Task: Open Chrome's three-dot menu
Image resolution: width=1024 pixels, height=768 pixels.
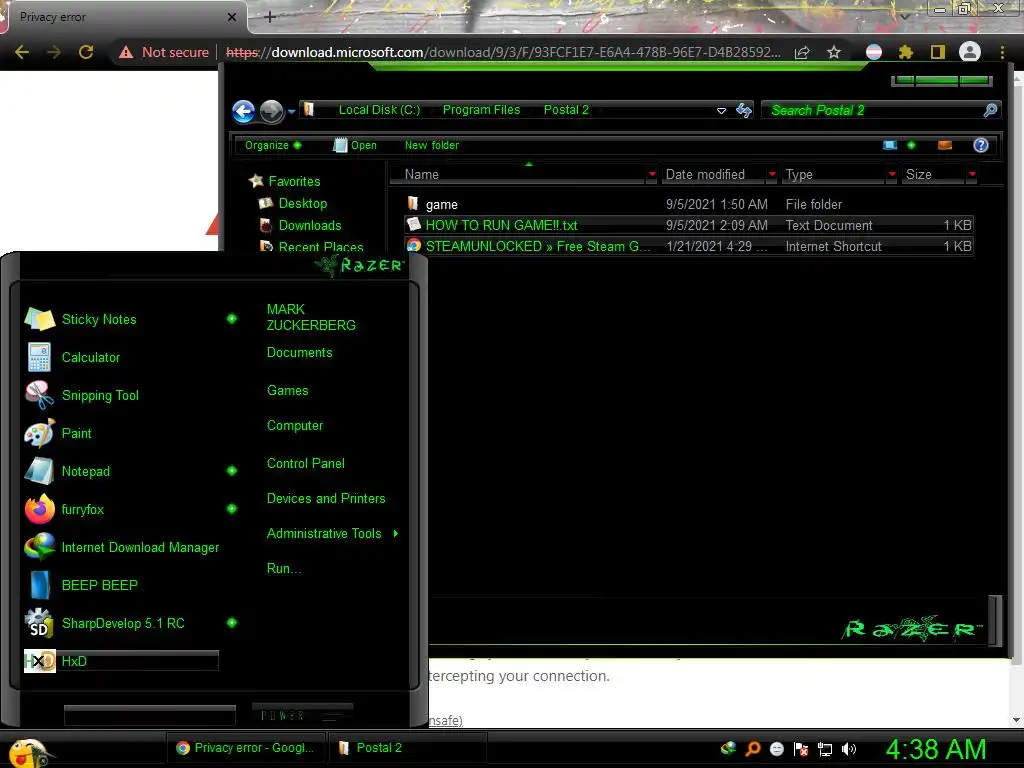Action: [1002, 52]
